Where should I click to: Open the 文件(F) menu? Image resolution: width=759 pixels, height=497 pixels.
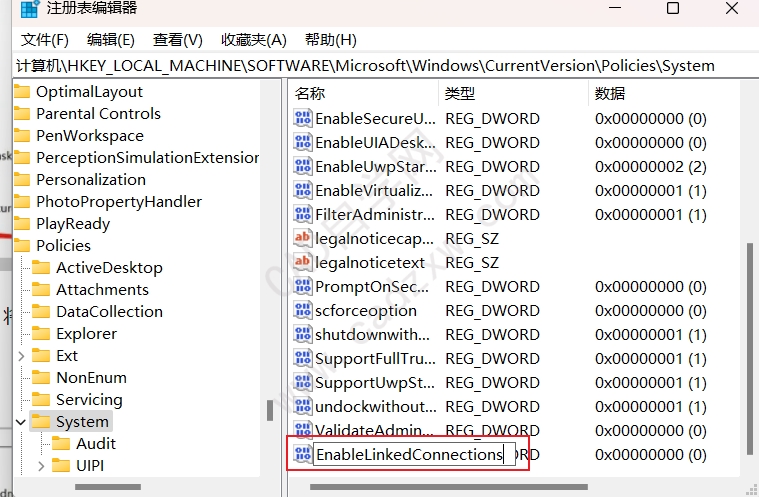45,40
